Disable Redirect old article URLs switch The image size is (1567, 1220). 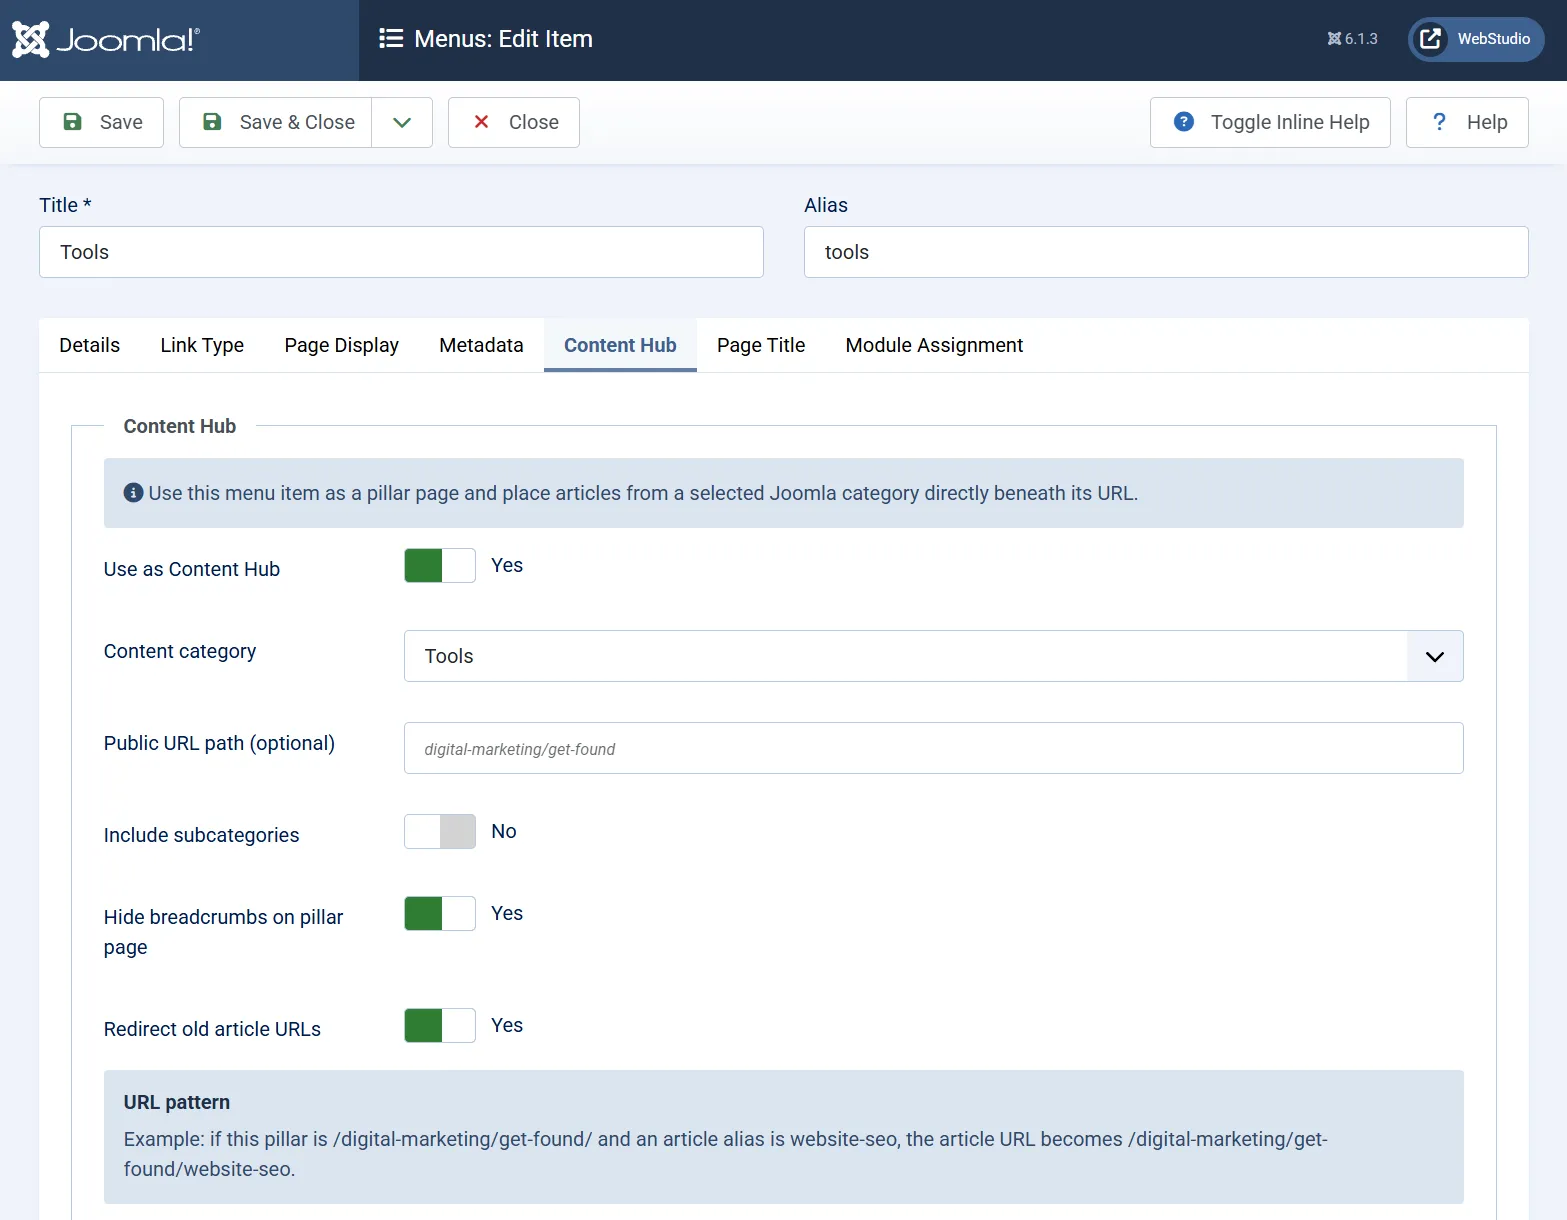440,1025
